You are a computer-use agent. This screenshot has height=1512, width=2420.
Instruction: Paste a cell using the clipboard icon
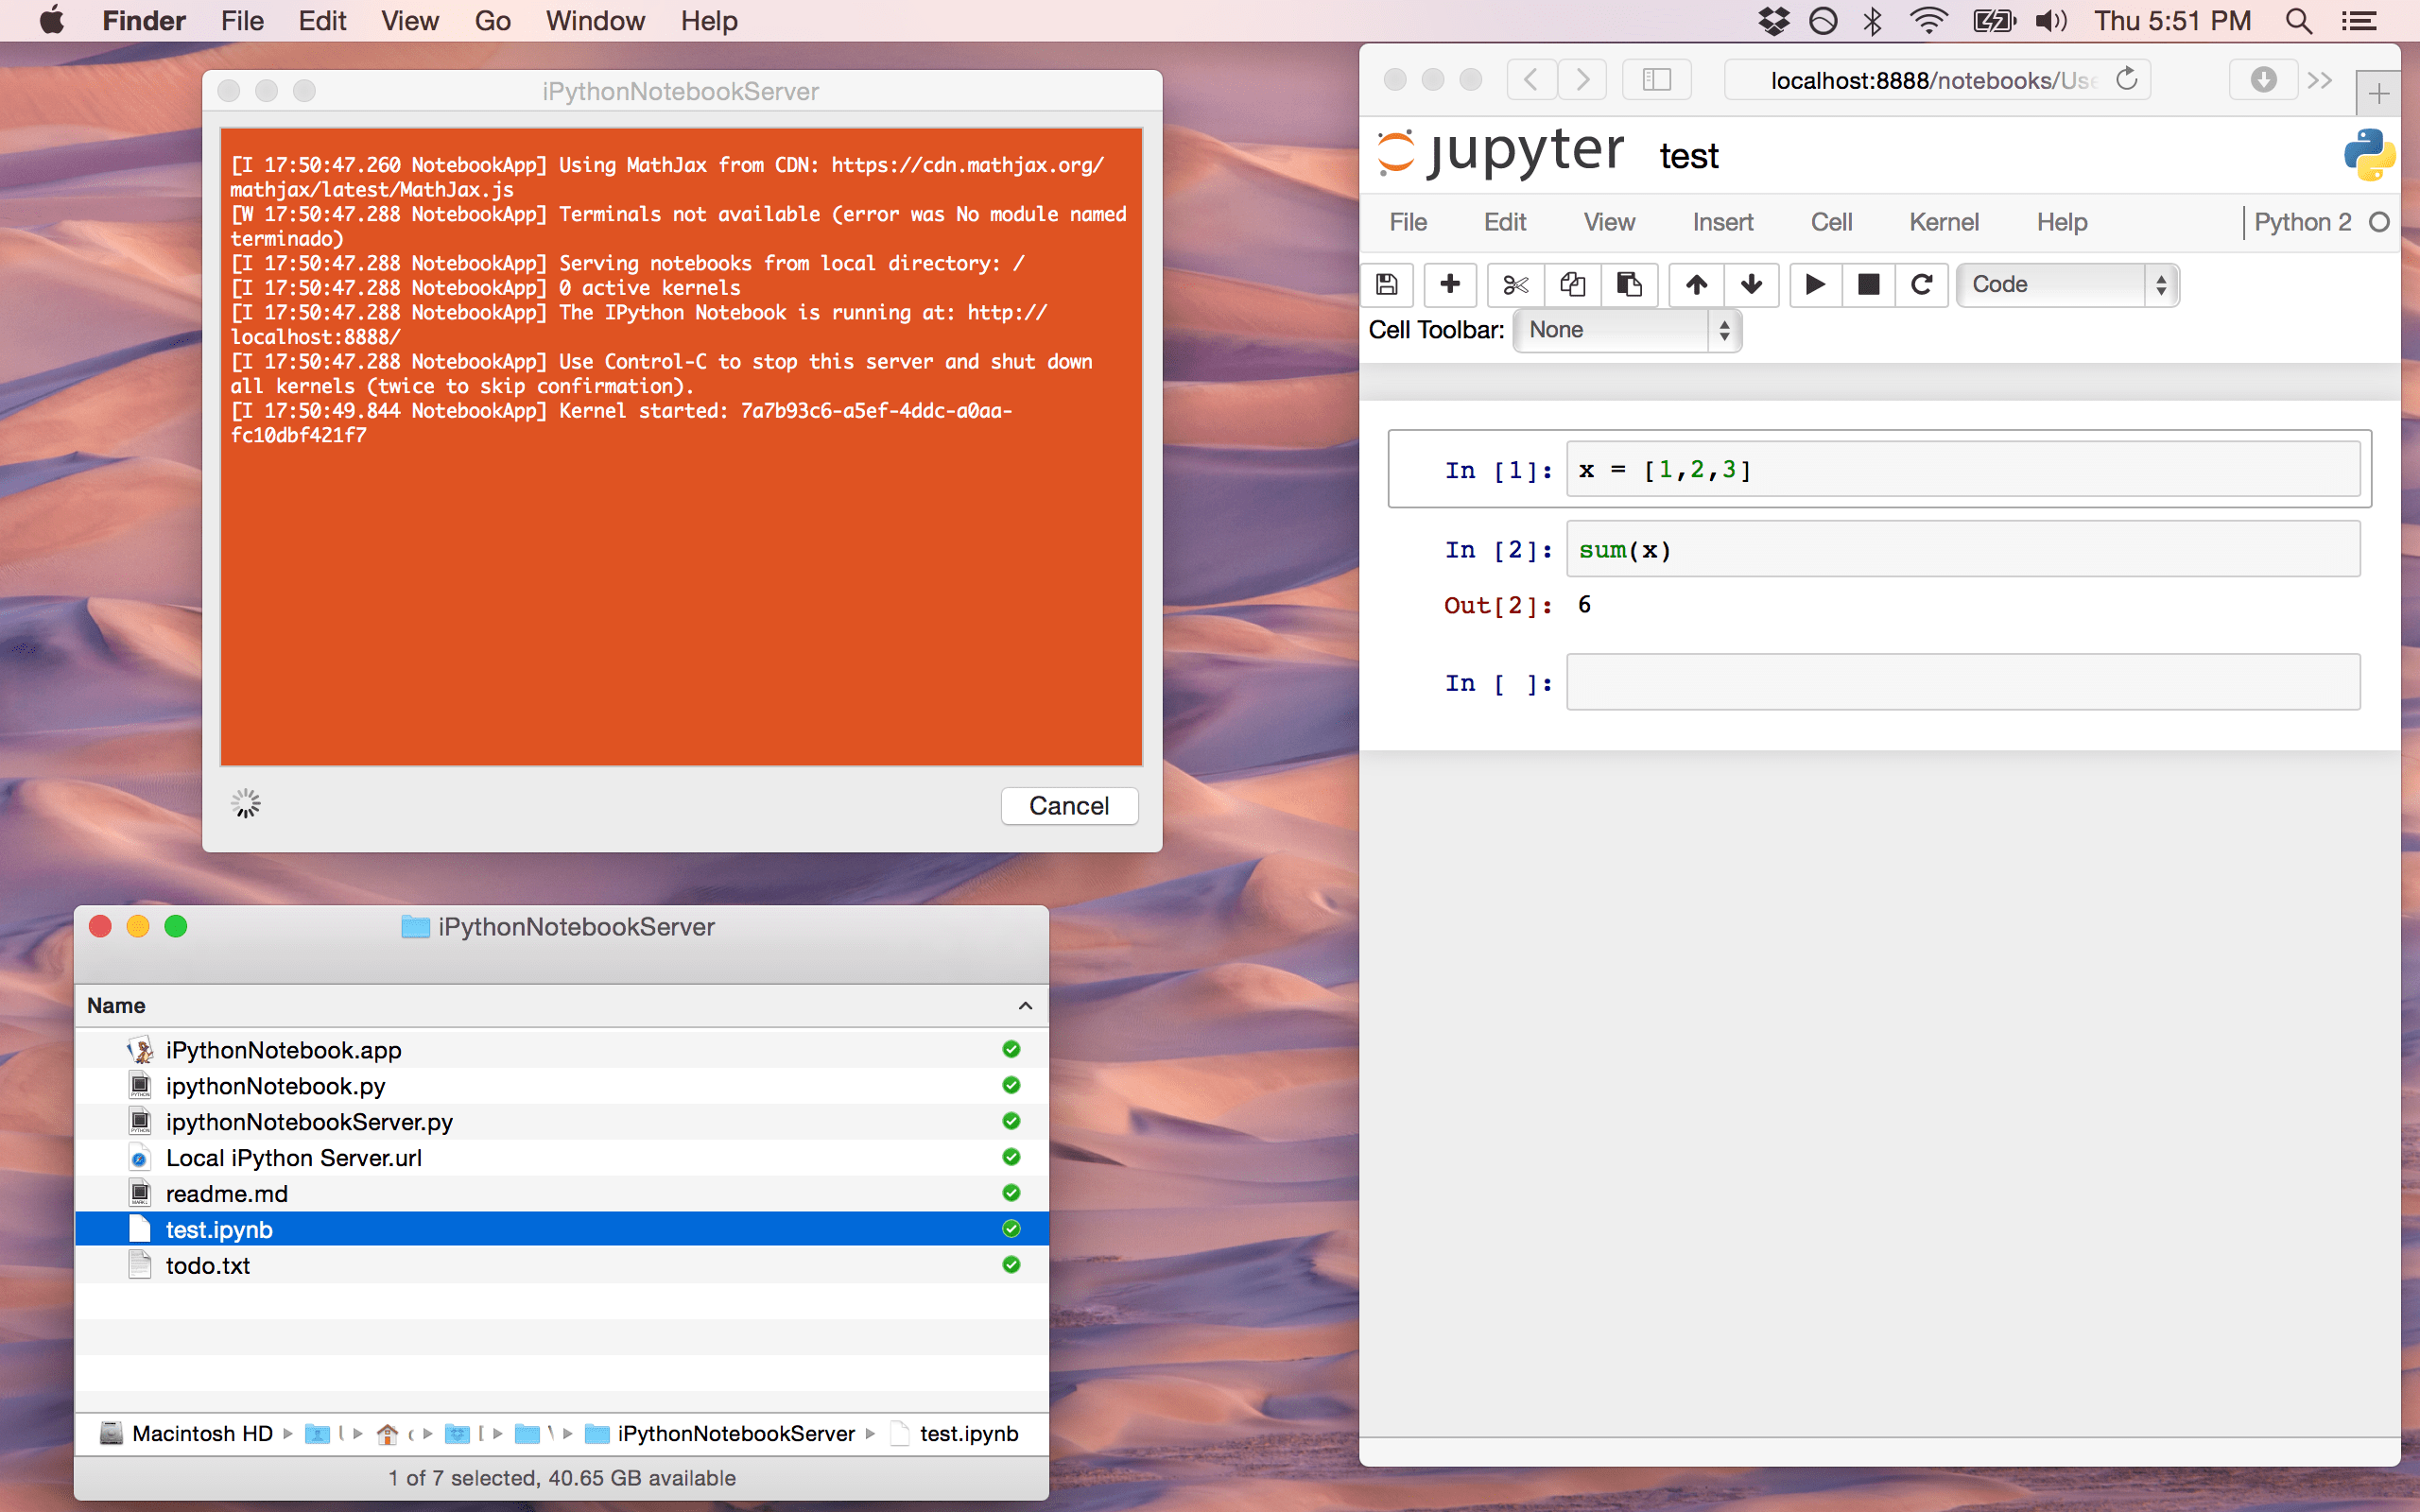point(1630,285)
